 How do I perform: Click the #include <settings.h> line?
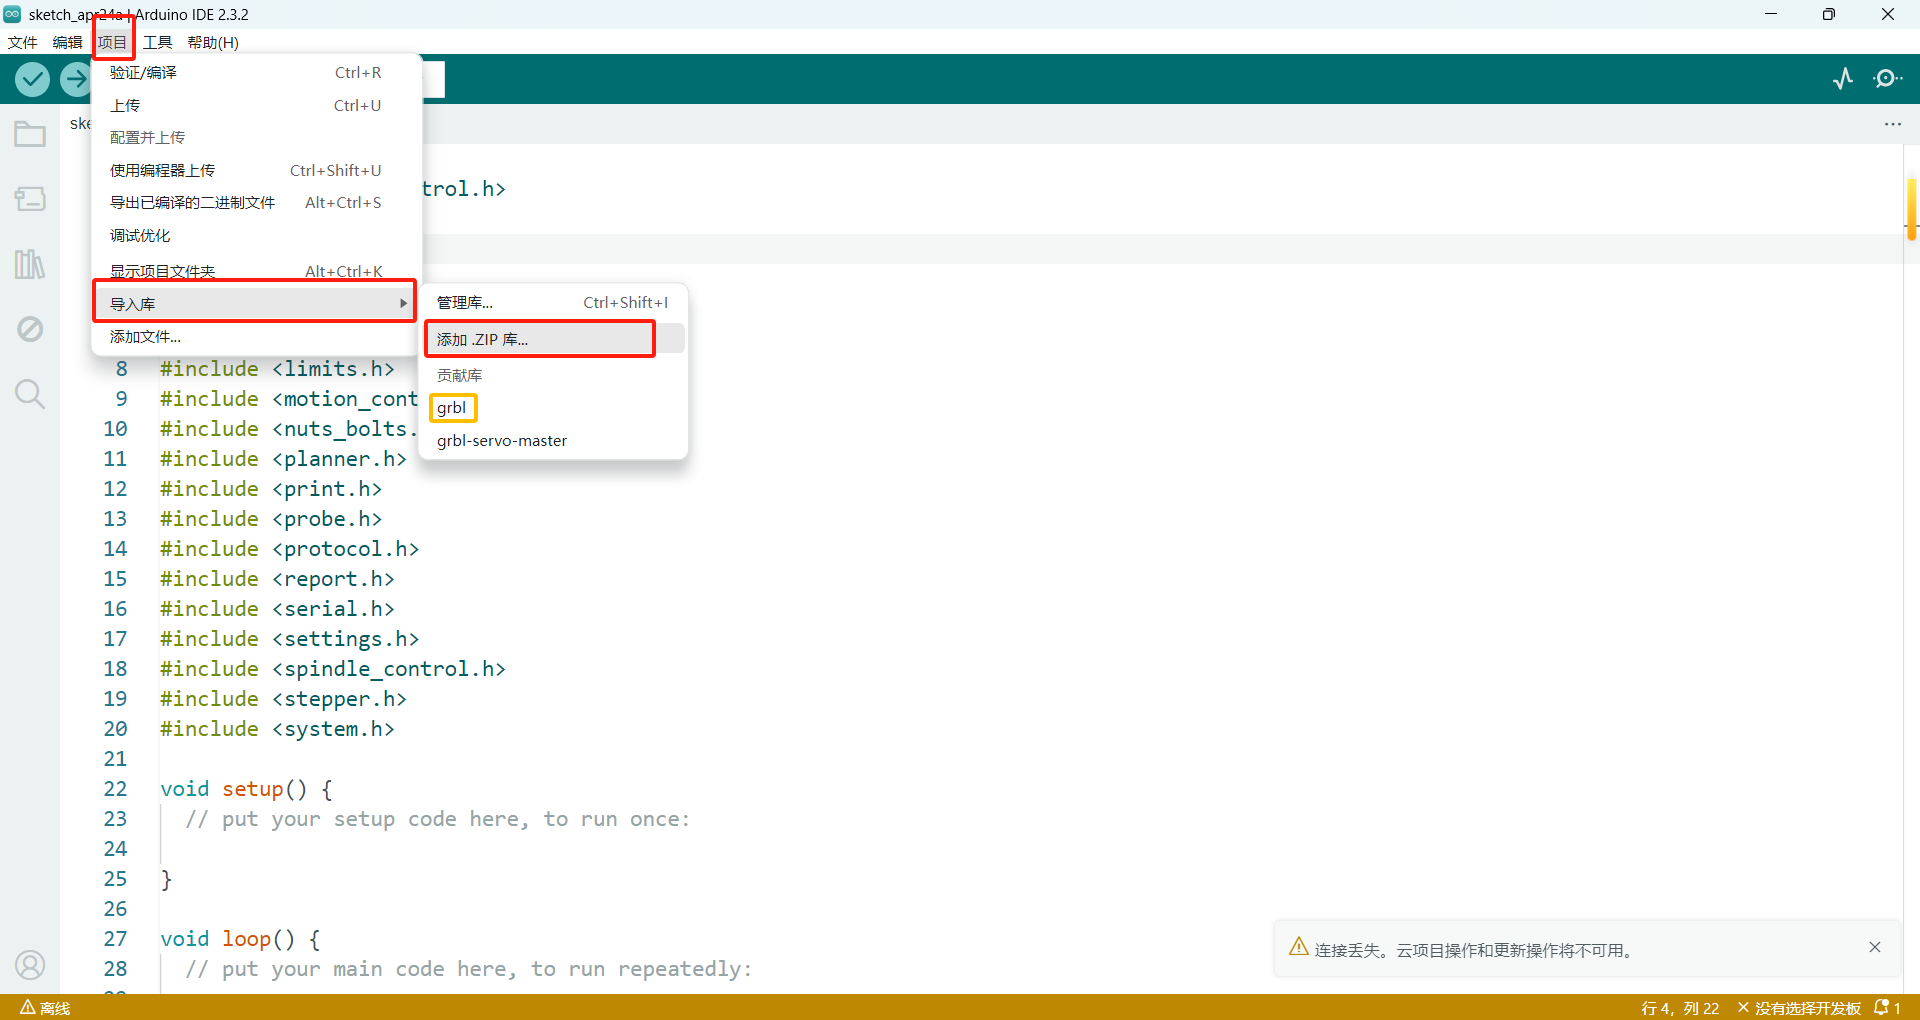click(289, 639)
